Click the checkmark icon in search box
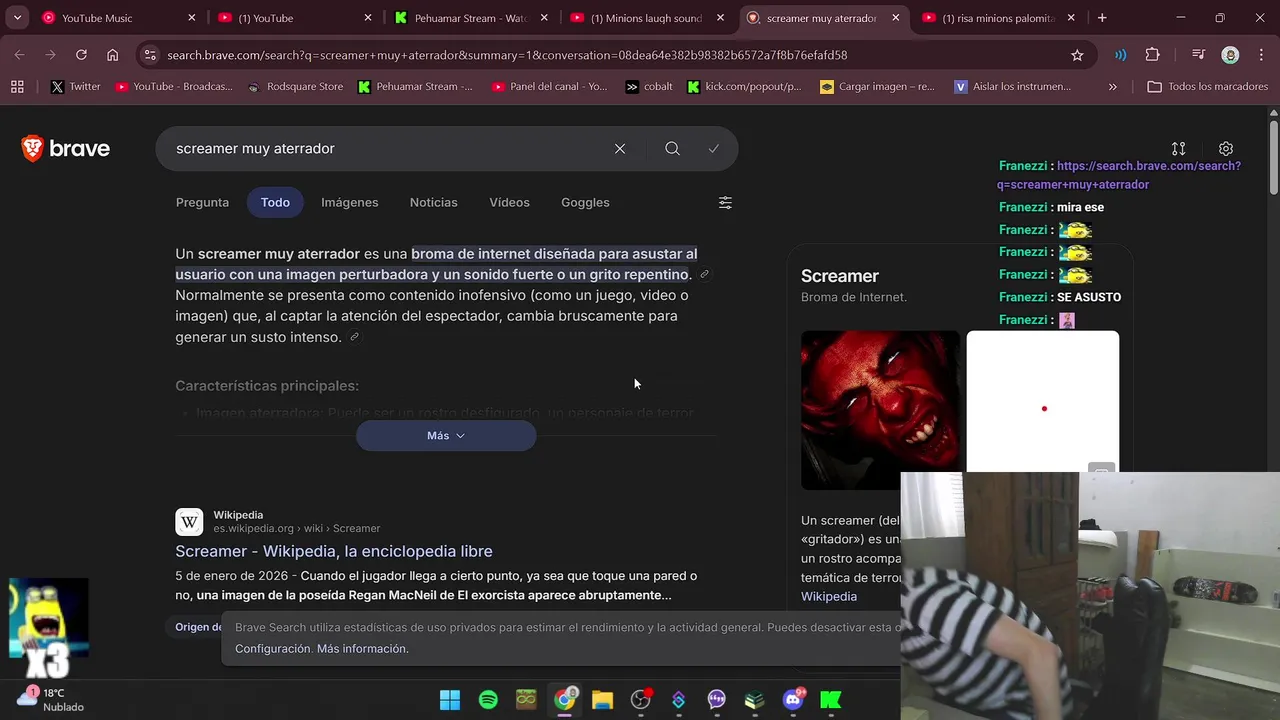1280x720 pixels. (x=714, y=148)
